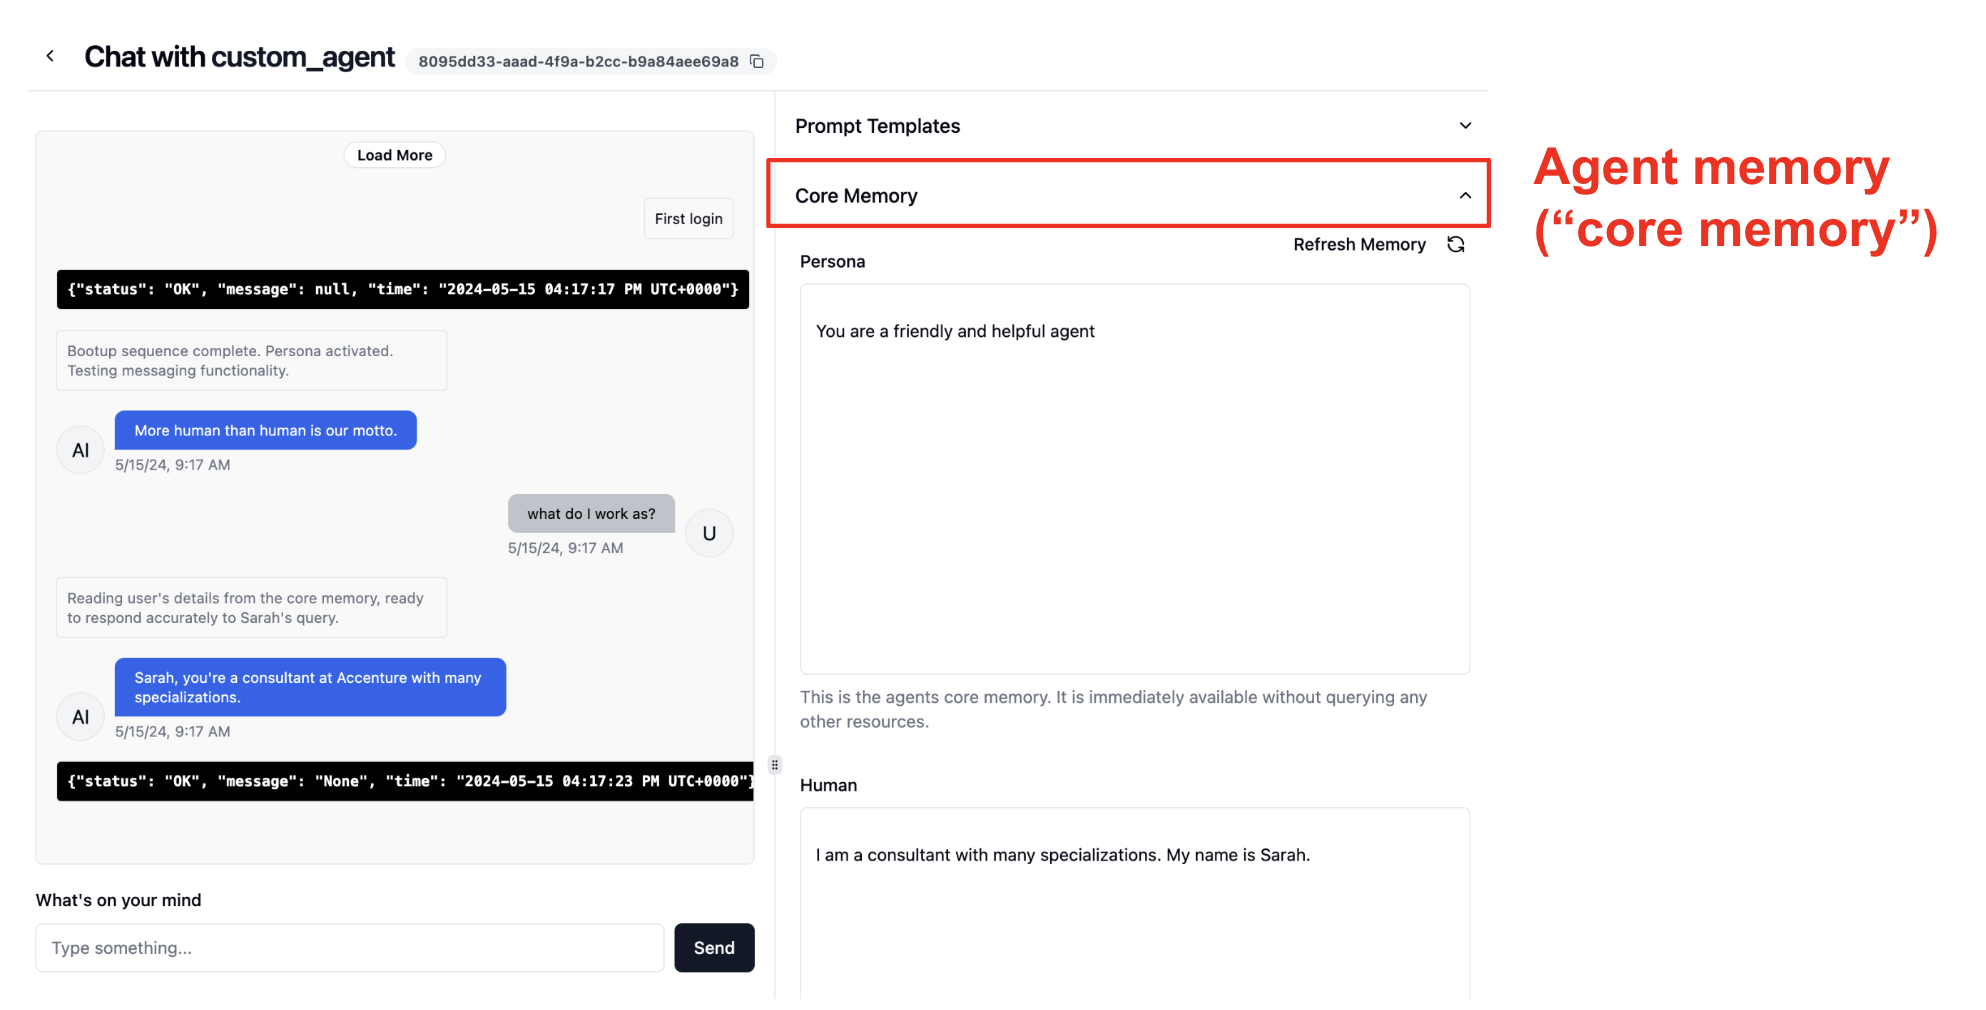Image resolution: width=1986 pixels, height=1010 pixels.
Task: Click the back arrow beside the chat title
Action: tap(50, 56)
